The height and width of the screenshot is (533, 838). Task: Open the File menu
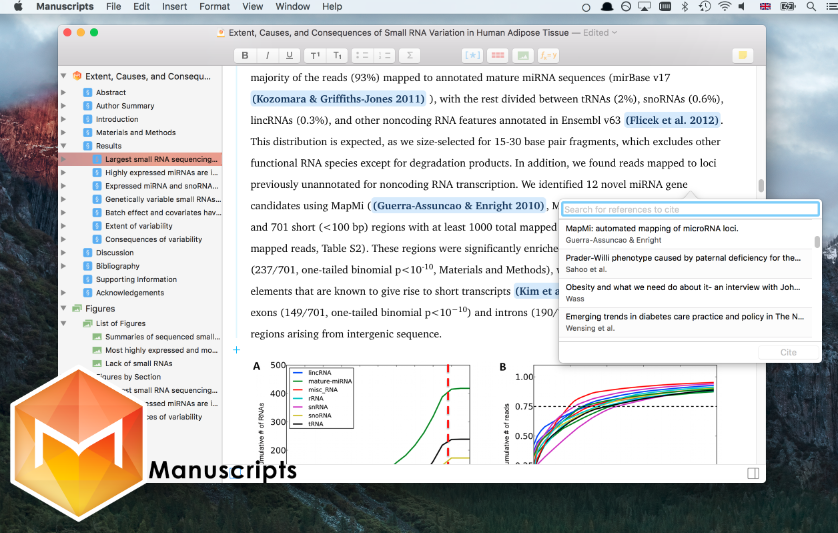click(x=113, y=6)
